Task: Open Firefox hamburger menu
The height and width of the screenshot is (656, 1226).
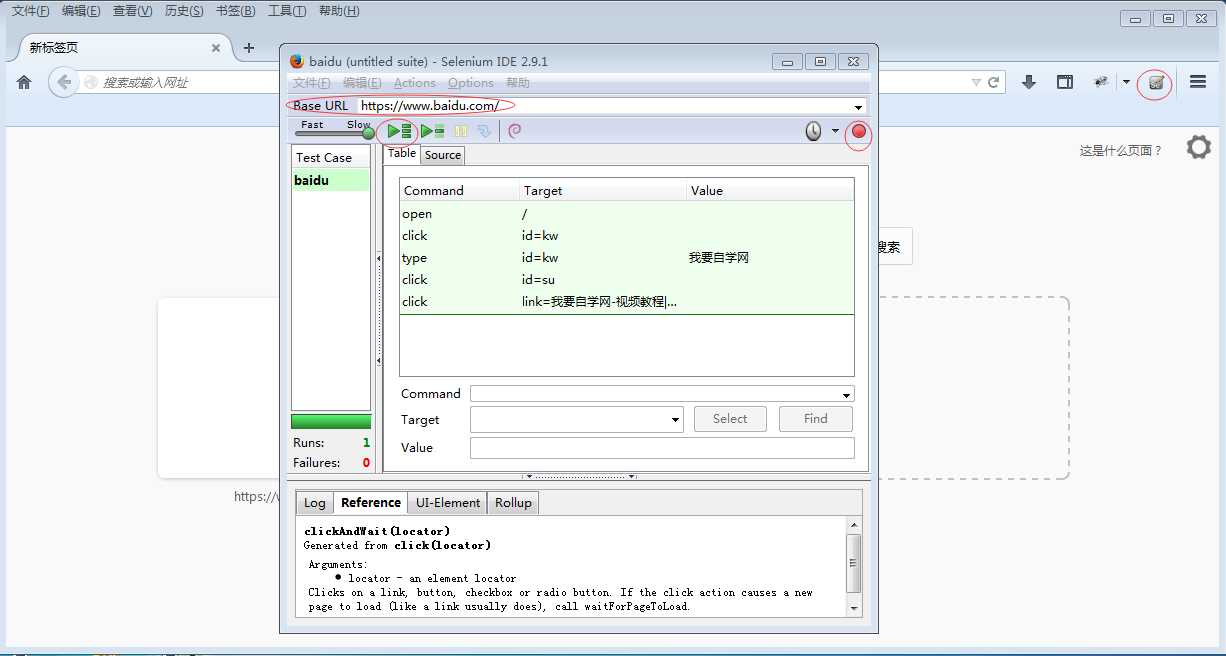Action: (x=1197, y=83)
